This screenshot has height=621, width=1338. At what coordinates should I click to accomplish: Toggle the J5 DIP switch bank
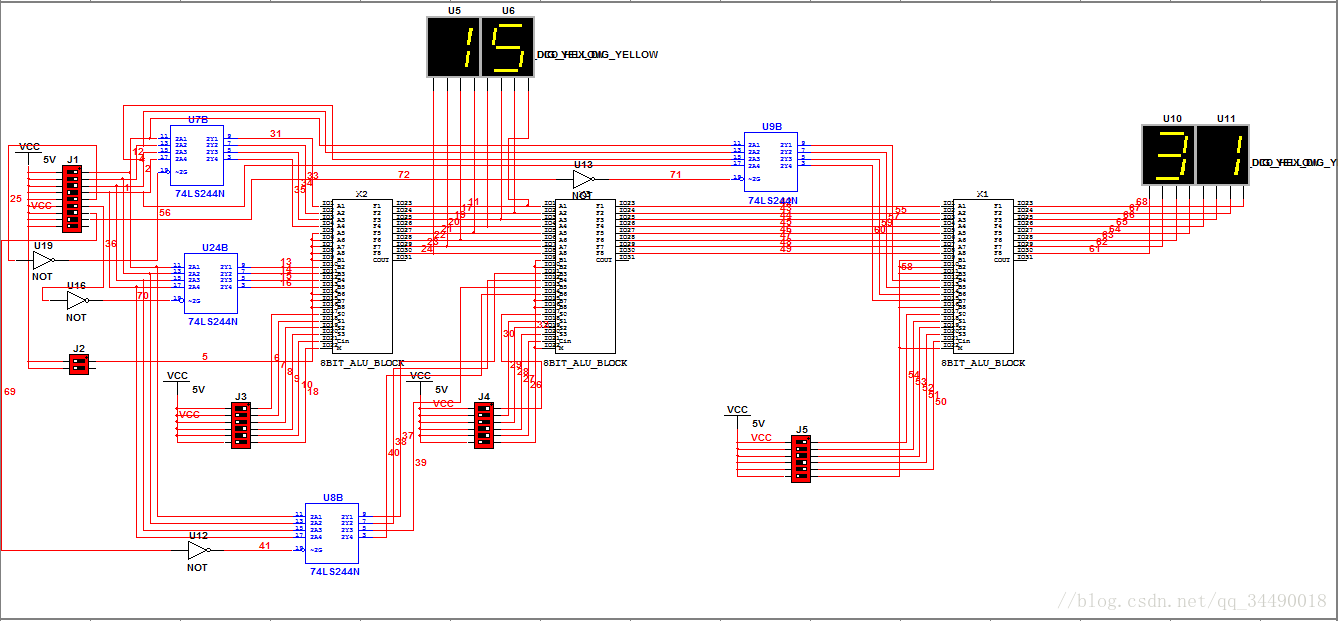coord(800,459)
